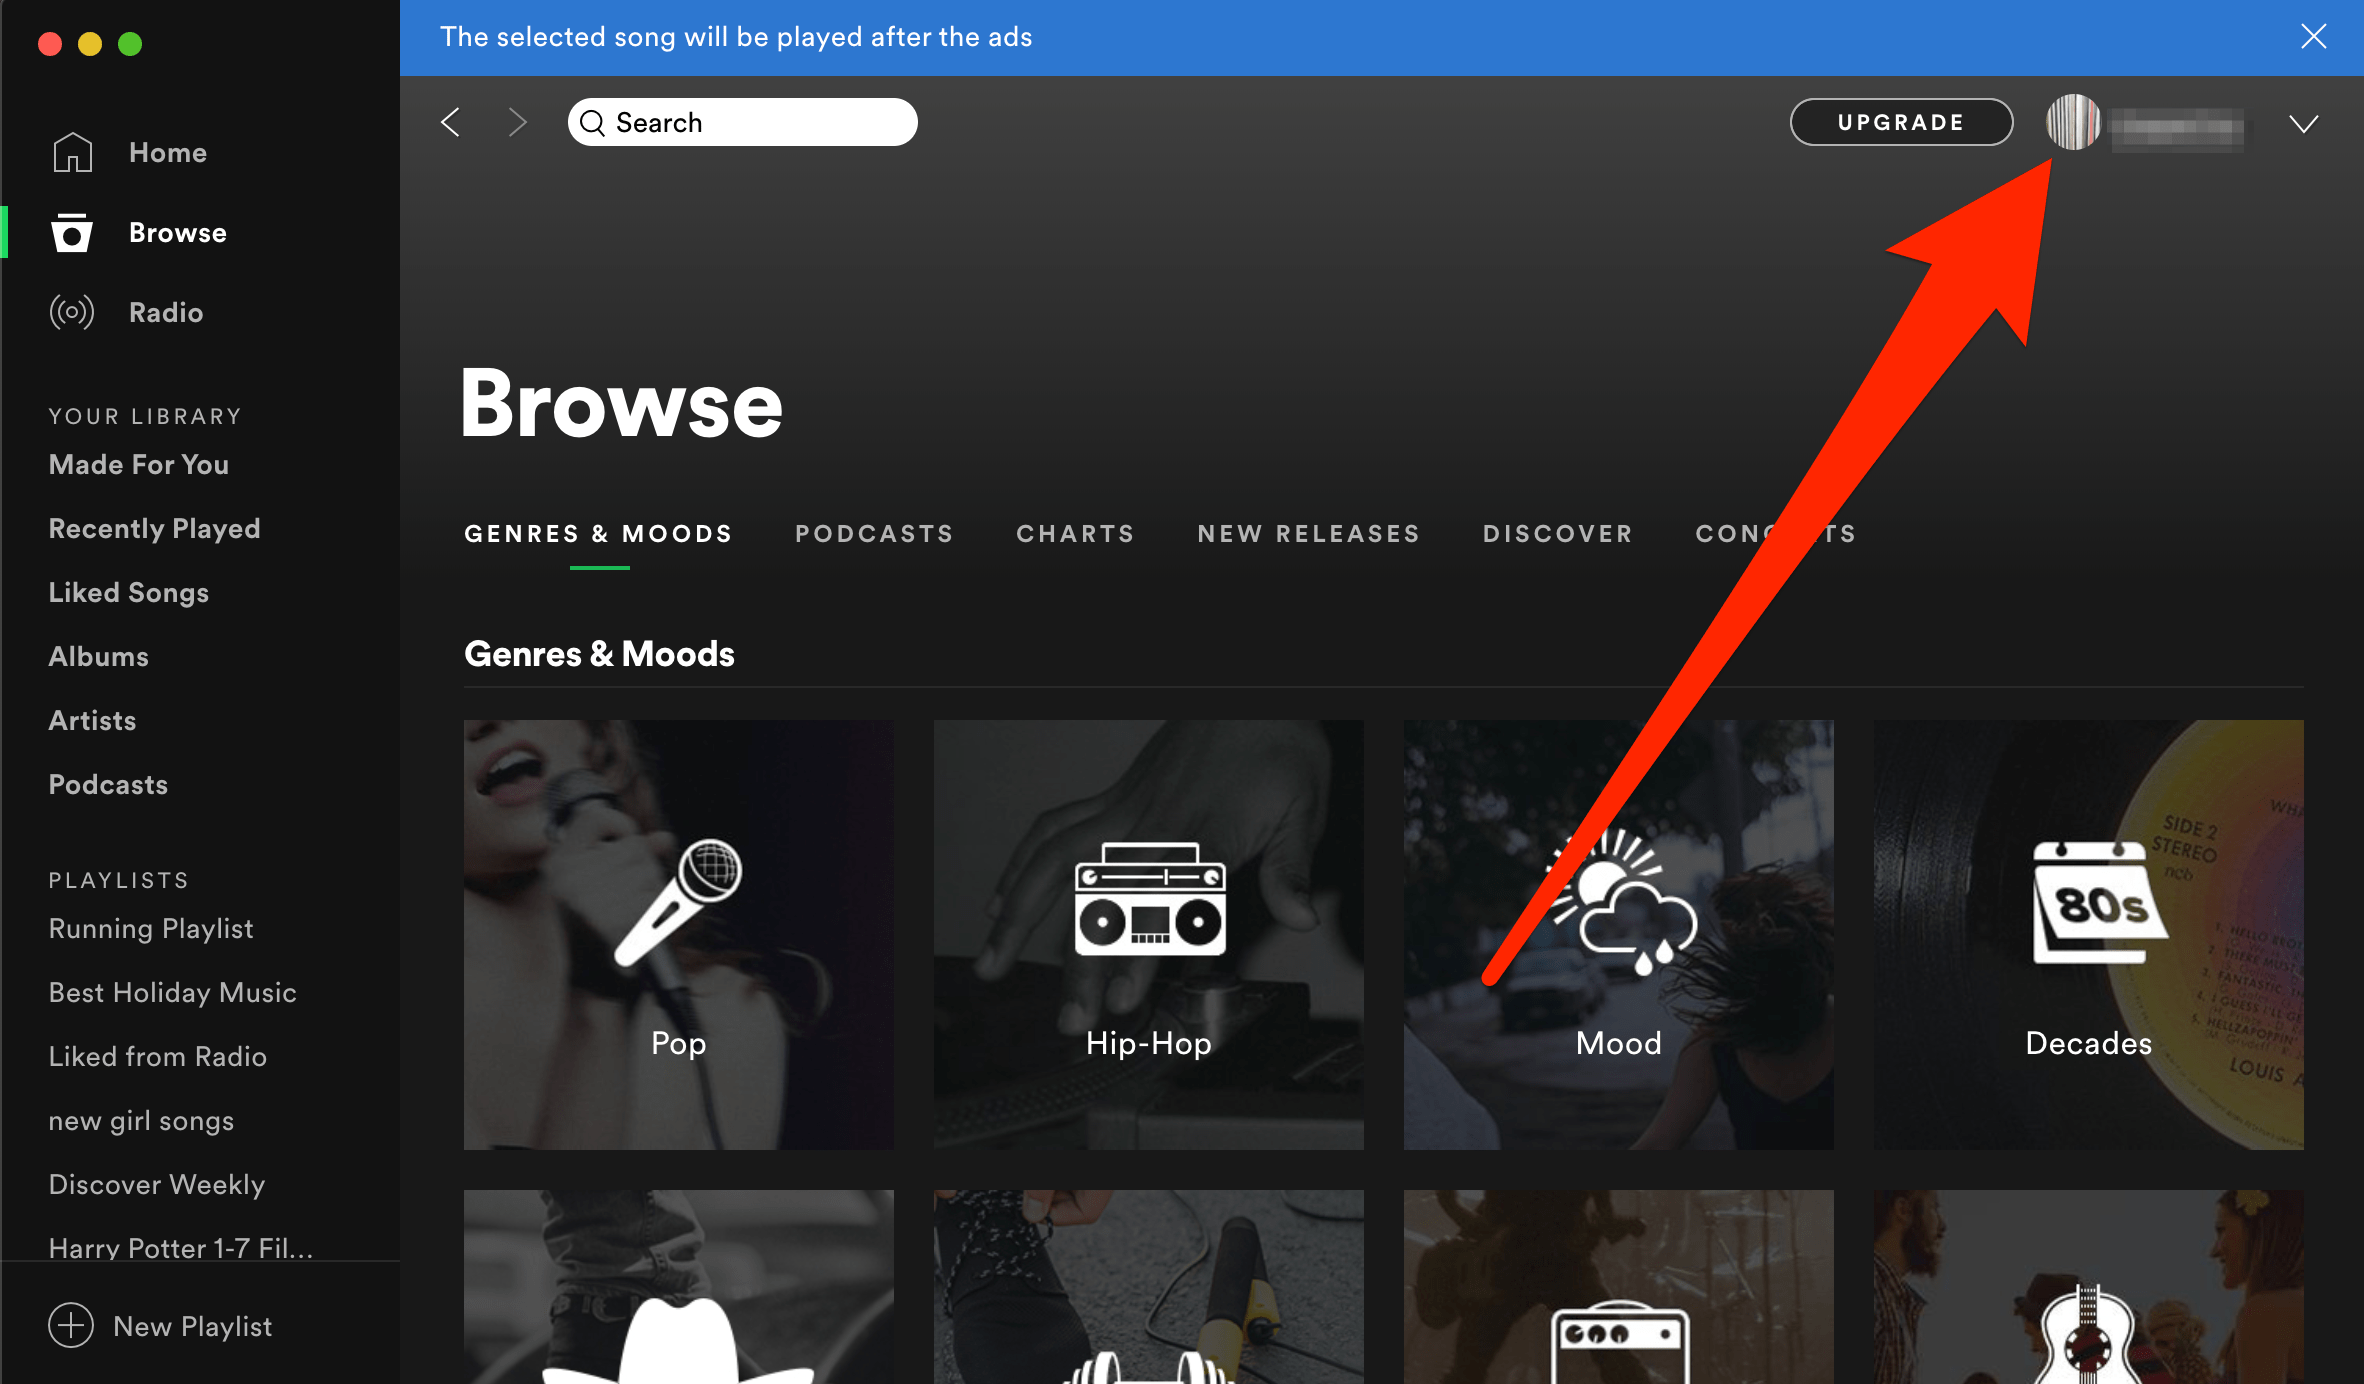Image resolution: width=2364 pixels, height=1384 pixels.
Task: Open the Decades 80s tile
Action: click(x=2088, y=934)
